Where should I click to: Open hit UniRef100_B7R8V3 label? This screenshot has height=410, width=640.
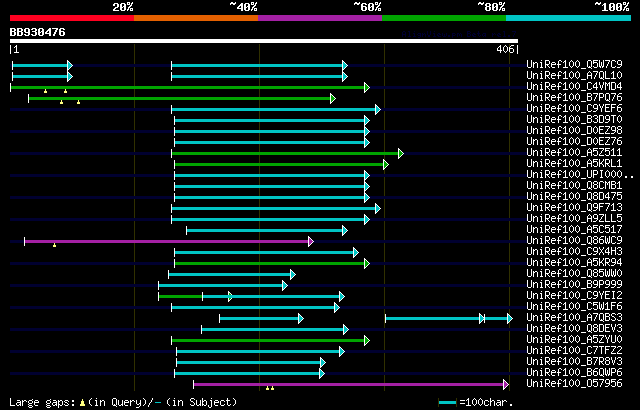coord(574,361)
